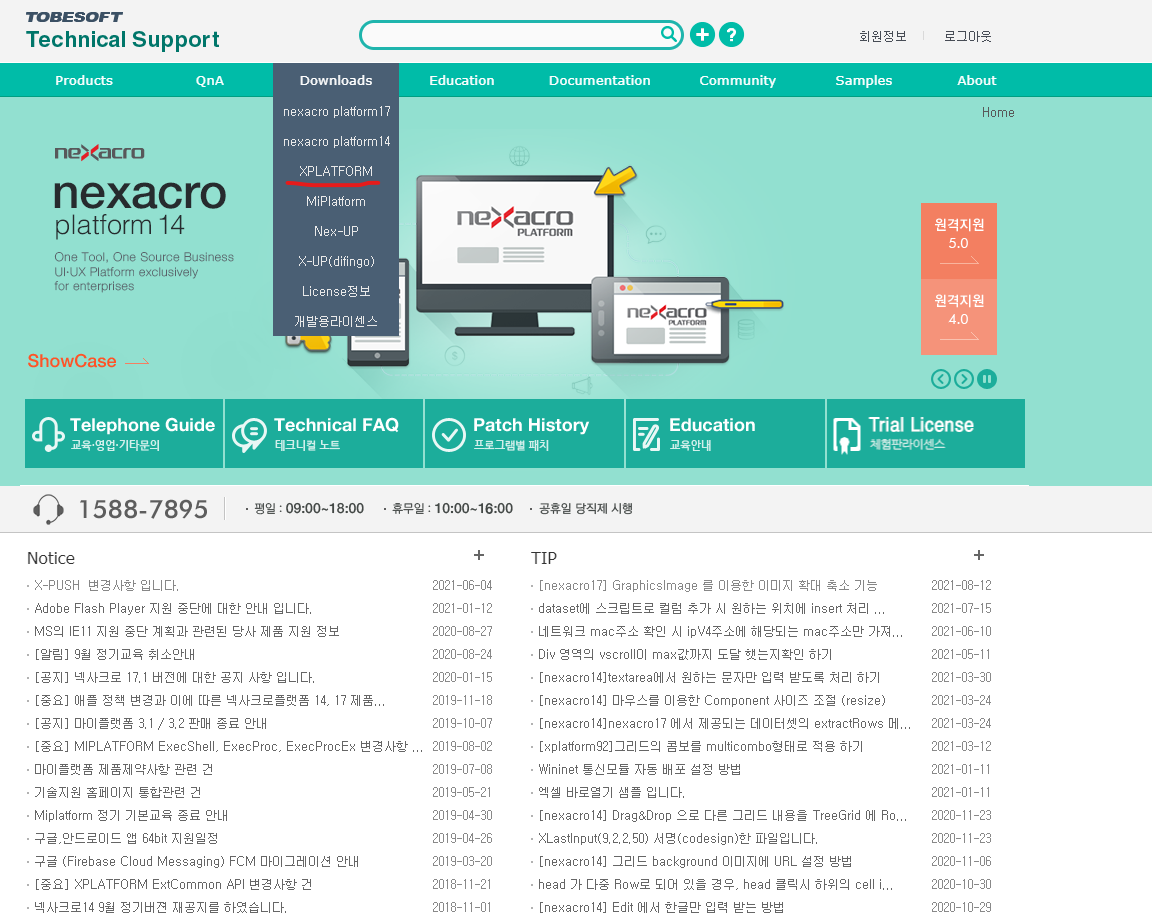Click 회원정보 member info link
The image size is (1152, 922).
[x=882, y=36]
